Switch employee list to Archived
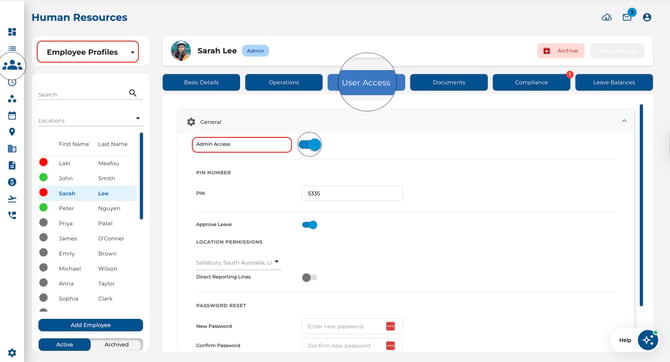Screen dimensions: 670x362 pos(116,344)
